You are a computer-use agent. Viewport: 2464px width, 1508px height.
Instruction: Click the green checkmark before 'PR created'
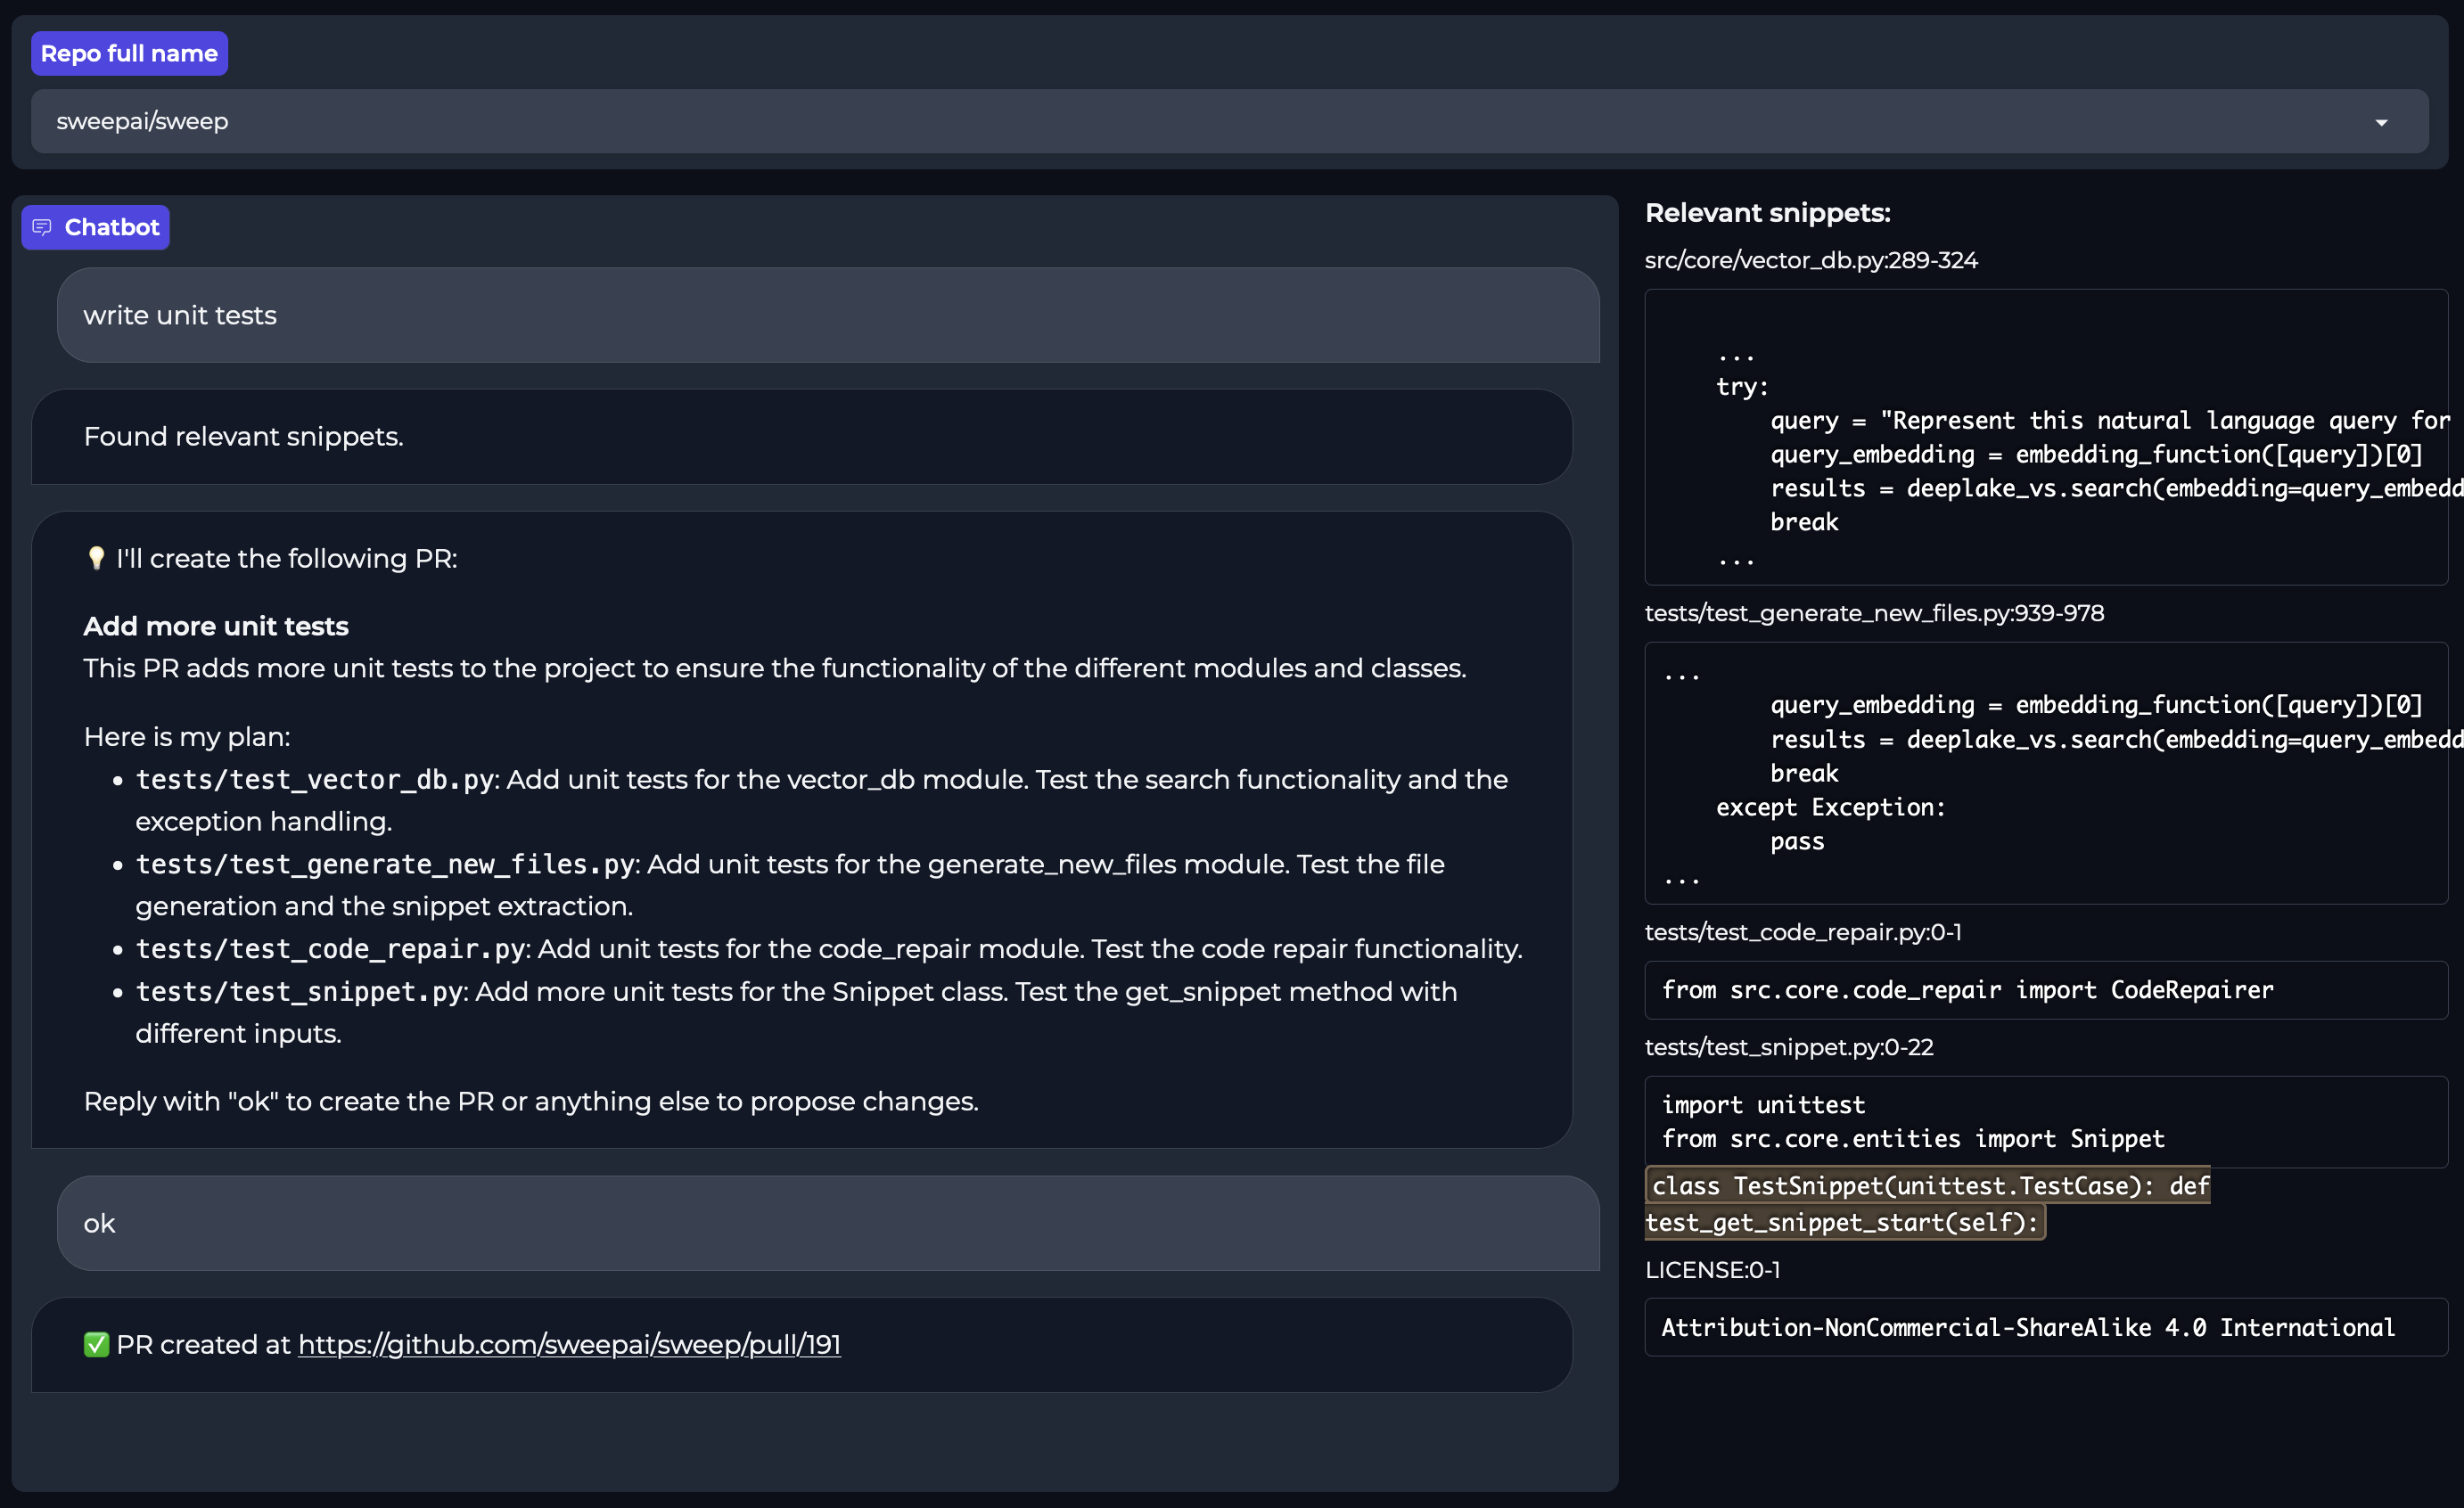(x=96, y=1344)
